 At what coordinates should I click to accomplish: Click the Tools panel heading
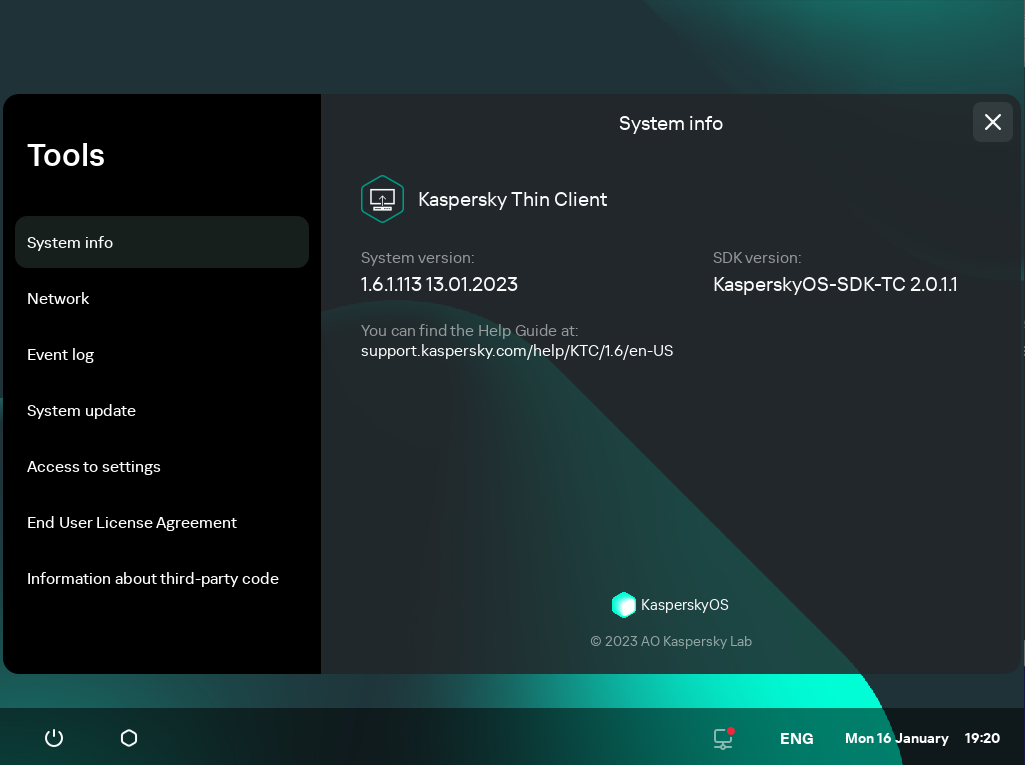(66, 155)
